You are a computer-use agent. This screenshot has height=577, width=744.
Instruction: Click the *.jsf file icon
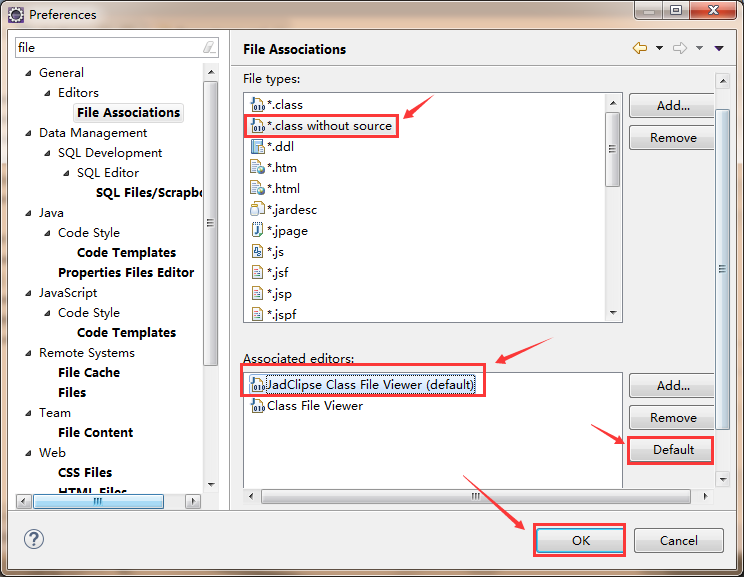click(258, 272)
